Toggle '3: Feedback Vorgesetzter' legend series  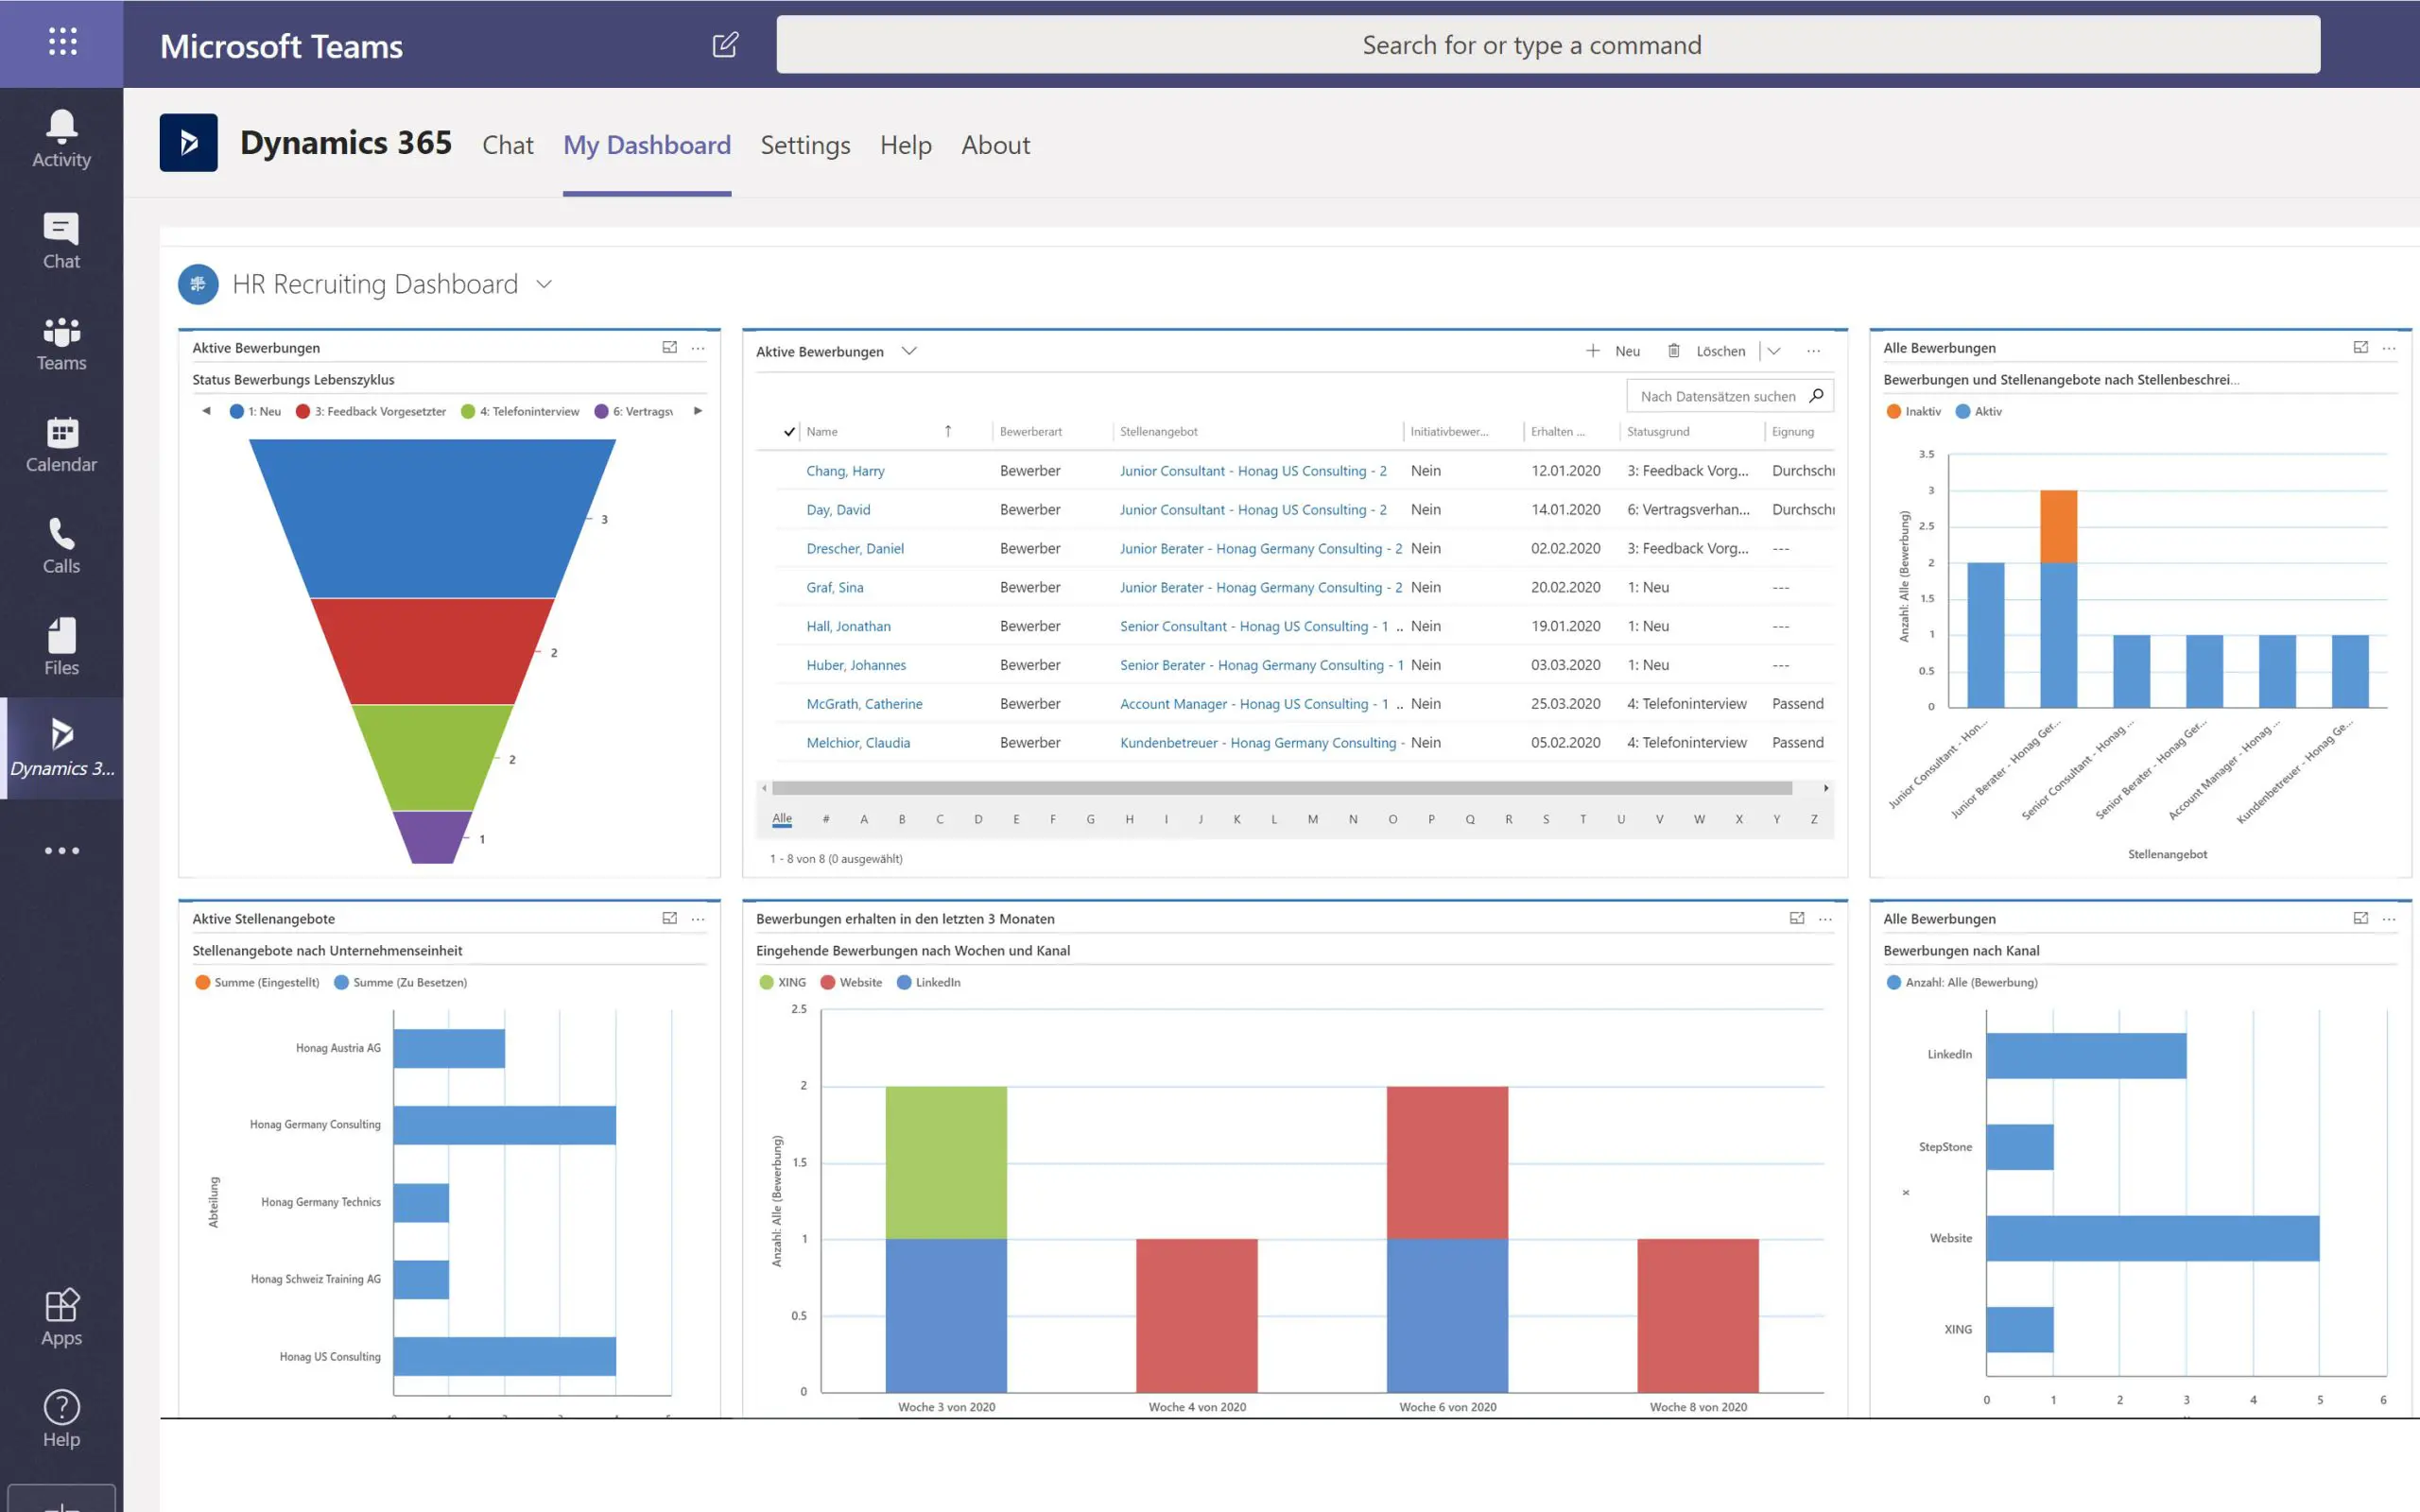pyautogui.click(x=371, y=411)
